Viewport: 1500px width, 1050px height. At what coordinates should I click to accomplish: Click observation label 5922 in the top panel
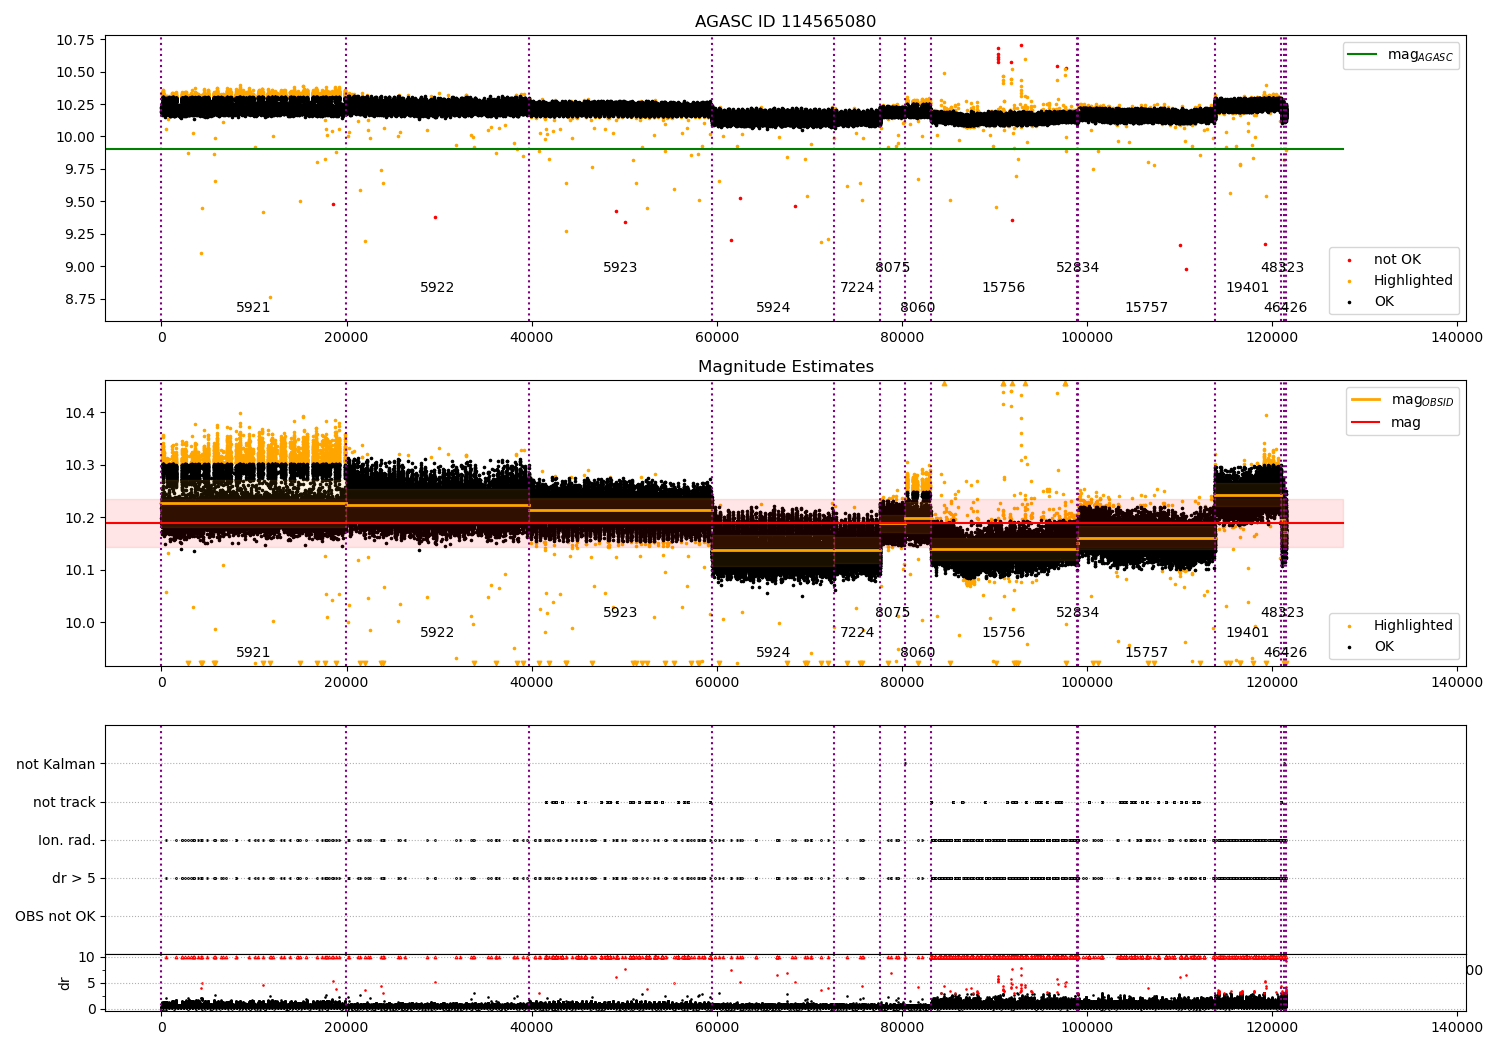(437, 288)
